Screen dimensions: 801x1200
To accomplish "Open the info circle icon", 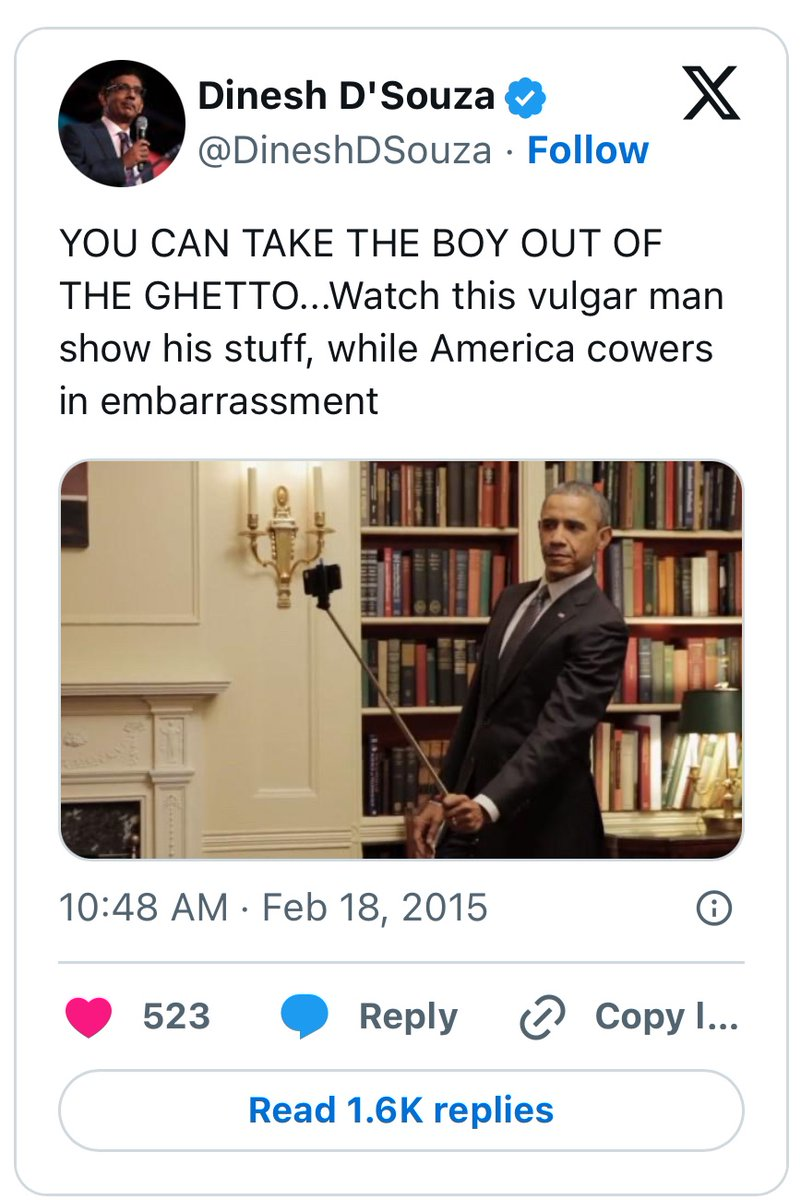I will click(x=714, y=908).
